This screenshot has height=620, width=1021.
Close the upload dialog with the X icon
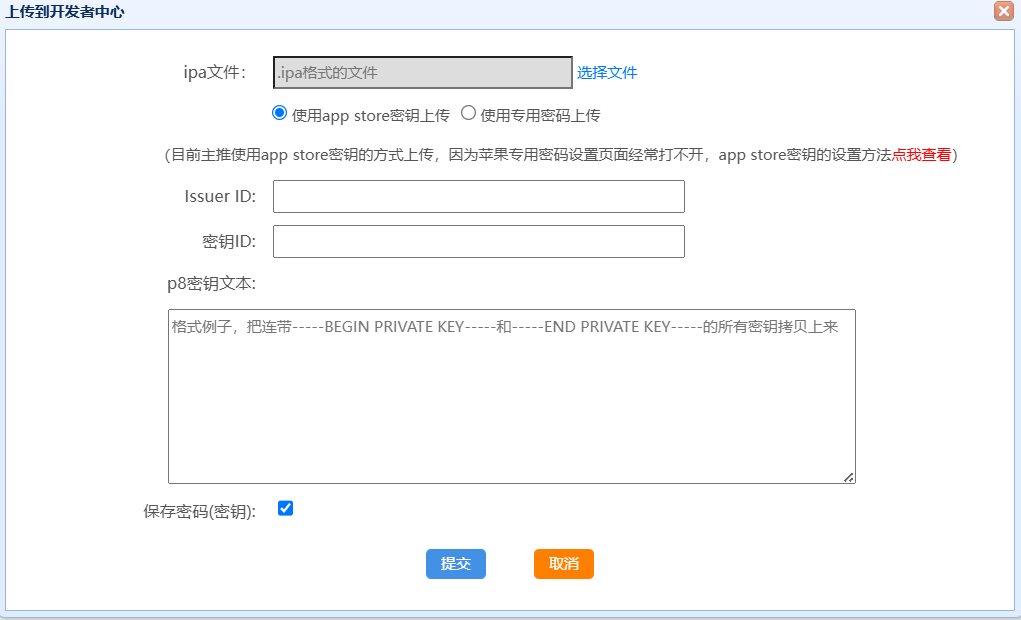pyautogui.click(x=1003, y=11)
